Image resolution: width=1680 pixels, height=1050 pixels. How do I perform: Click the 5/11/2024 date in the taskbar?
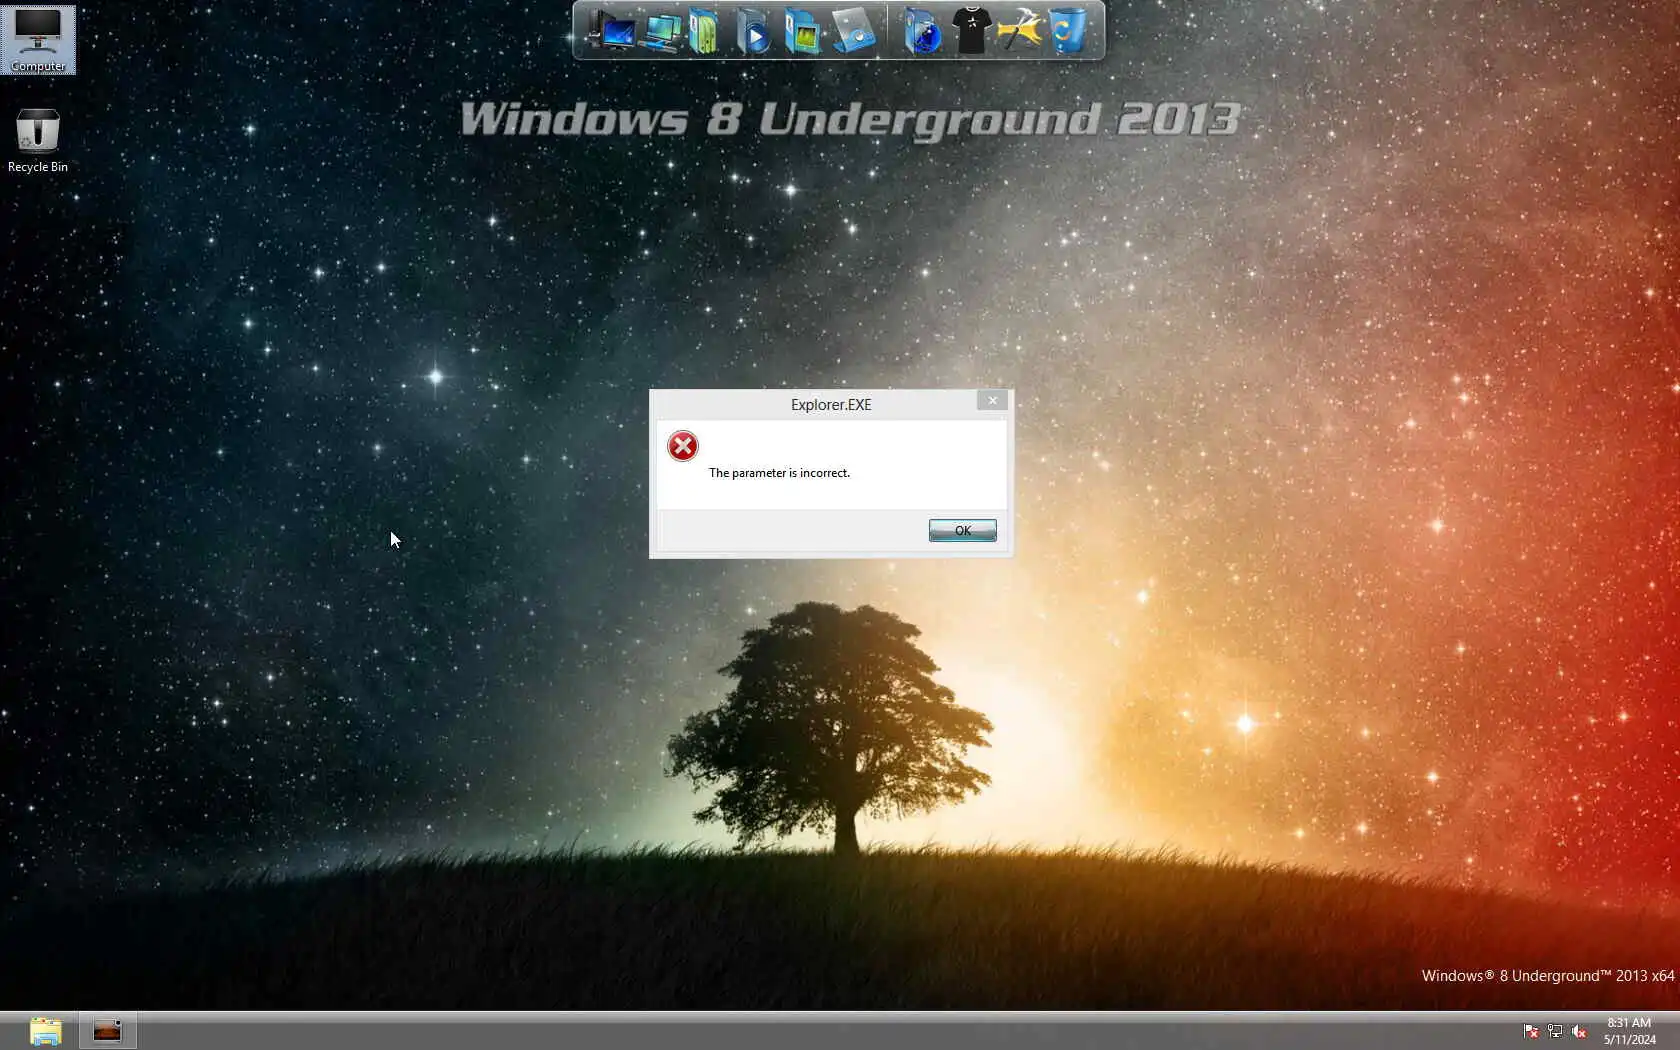click(1630, 1040)
